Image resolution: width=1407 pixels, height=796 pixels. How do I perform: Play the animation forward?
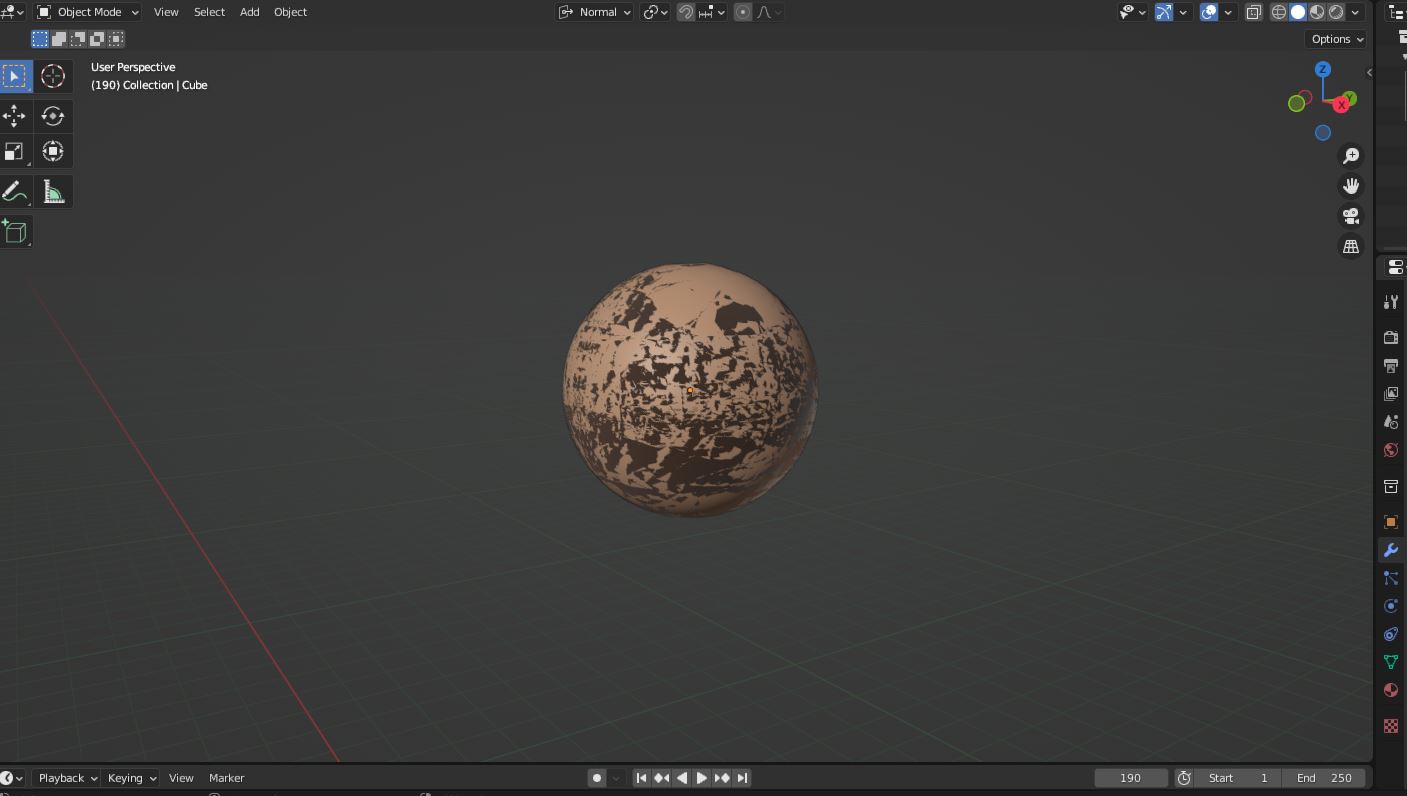[x=702, y=778]
